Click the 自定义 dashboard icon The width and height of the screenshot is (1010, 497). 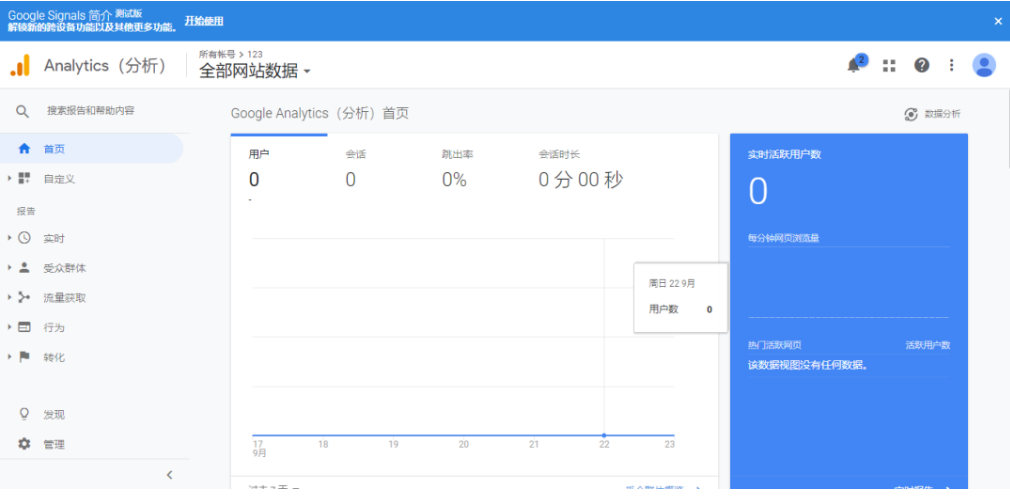tap(24, 178)
